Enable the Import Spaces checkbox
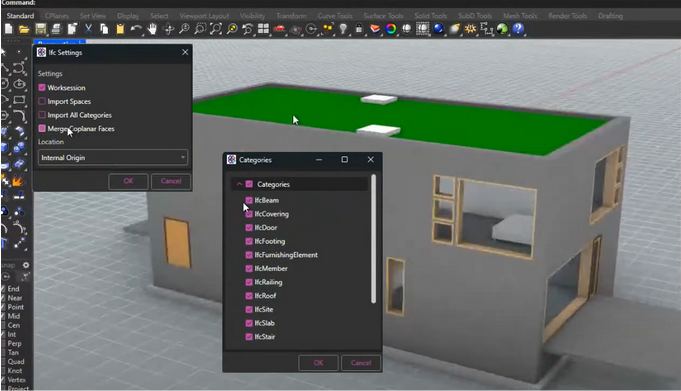681x391 pixels. click(42, 101)
